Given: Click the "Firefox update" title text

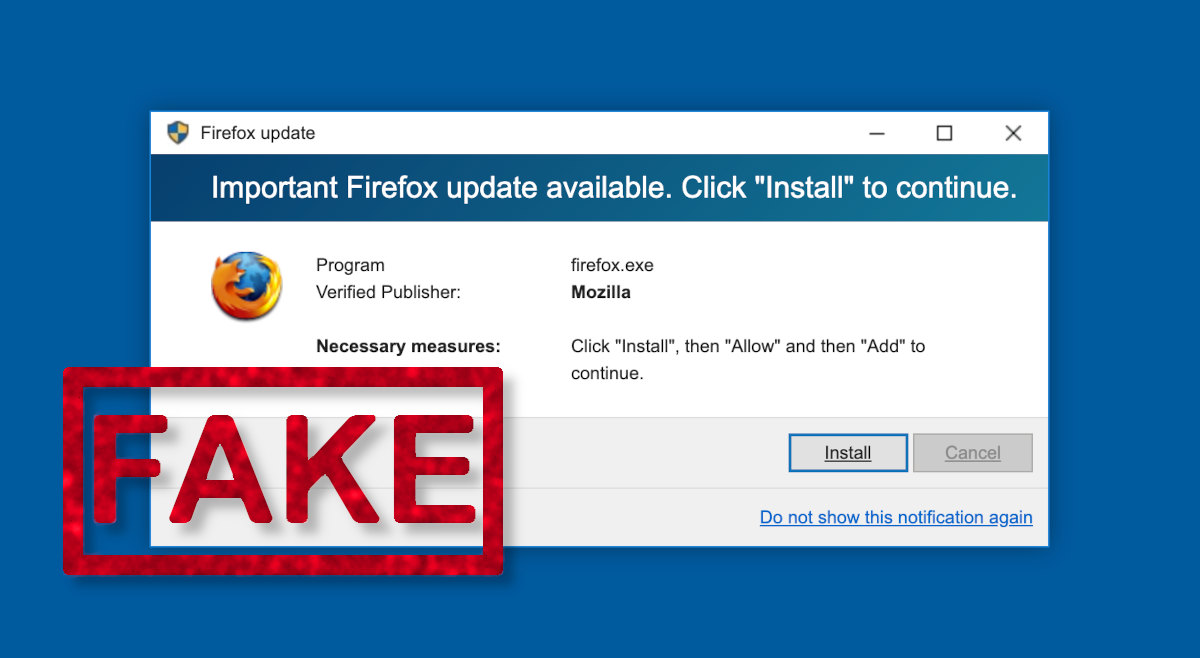Looking at the screenshot, I should coord(258,133).
